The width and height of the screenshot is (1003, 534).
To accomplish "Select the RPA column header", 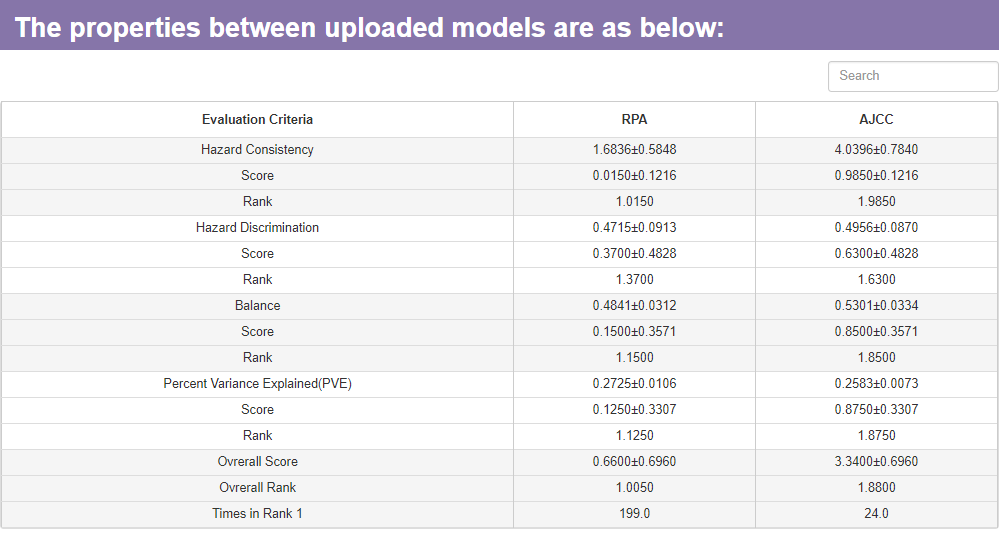I will click(x=634, y=120).
